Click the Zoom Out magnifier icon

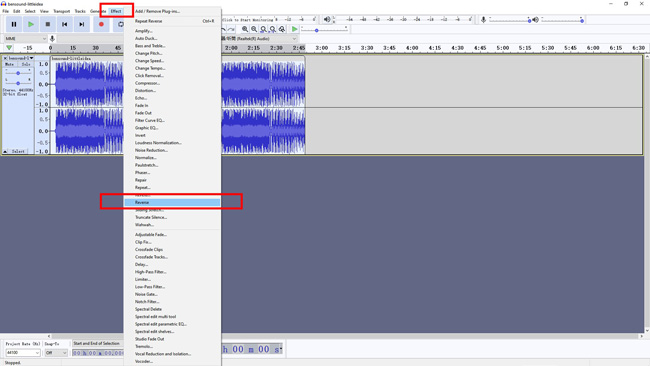pos(254,29)
